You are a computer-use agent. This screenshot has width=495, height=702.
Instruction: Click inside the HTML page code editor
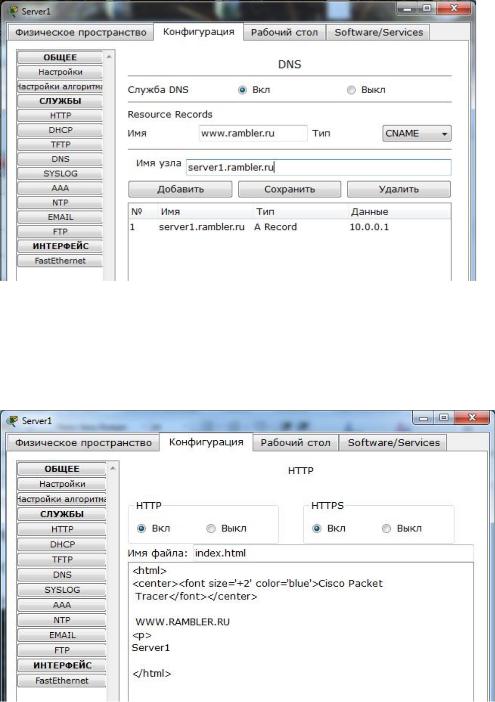(301, 631)
